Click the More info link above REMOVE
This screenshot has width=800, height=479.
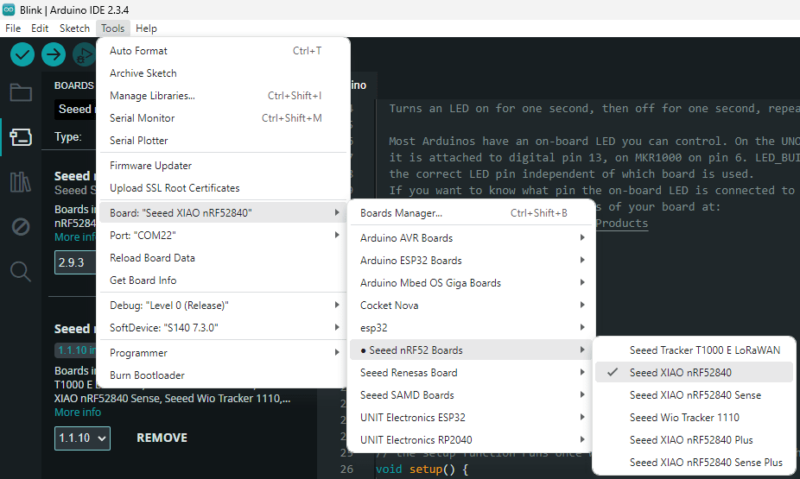coord(77,412)
